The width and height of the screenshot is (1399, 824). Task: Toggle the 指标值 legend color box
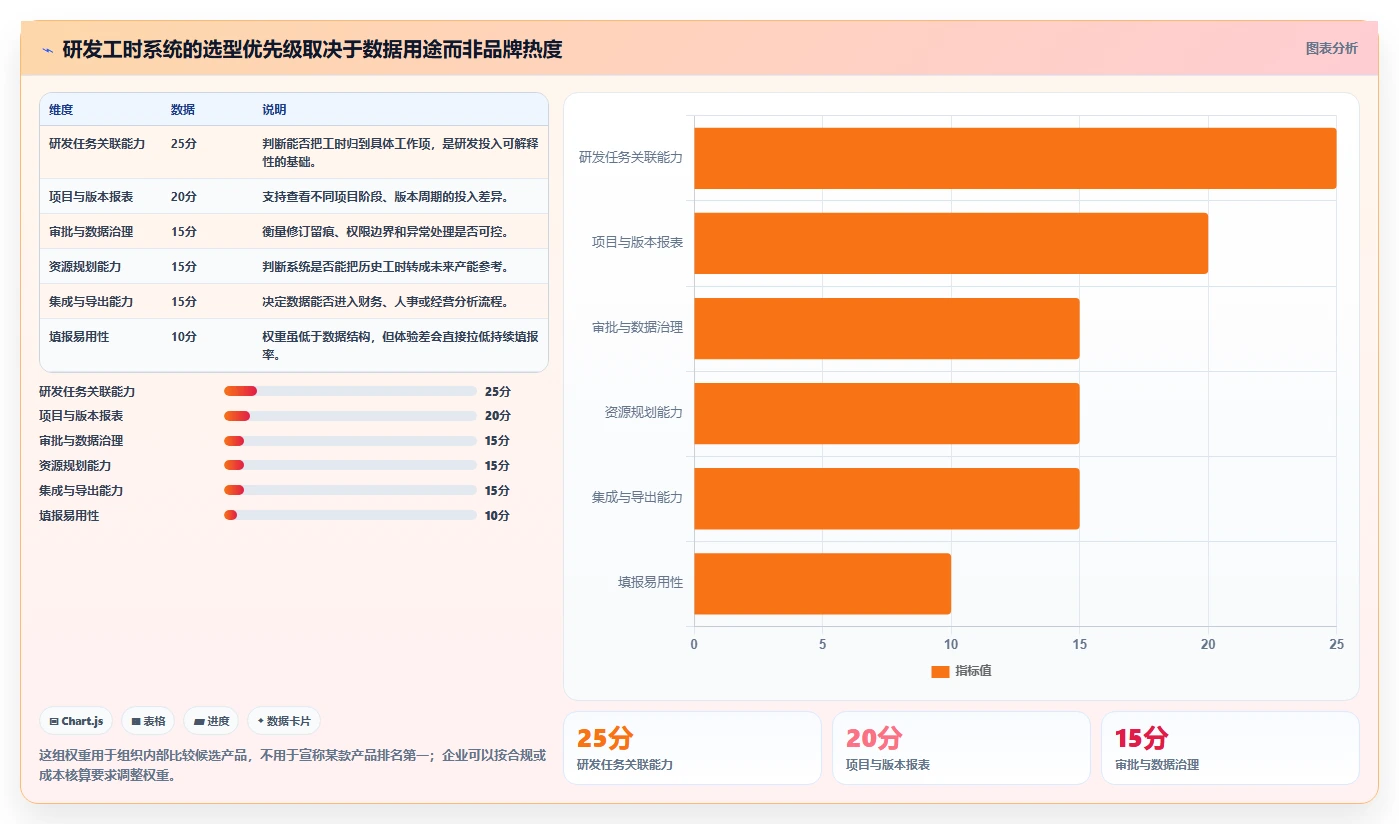coord(940,672)
